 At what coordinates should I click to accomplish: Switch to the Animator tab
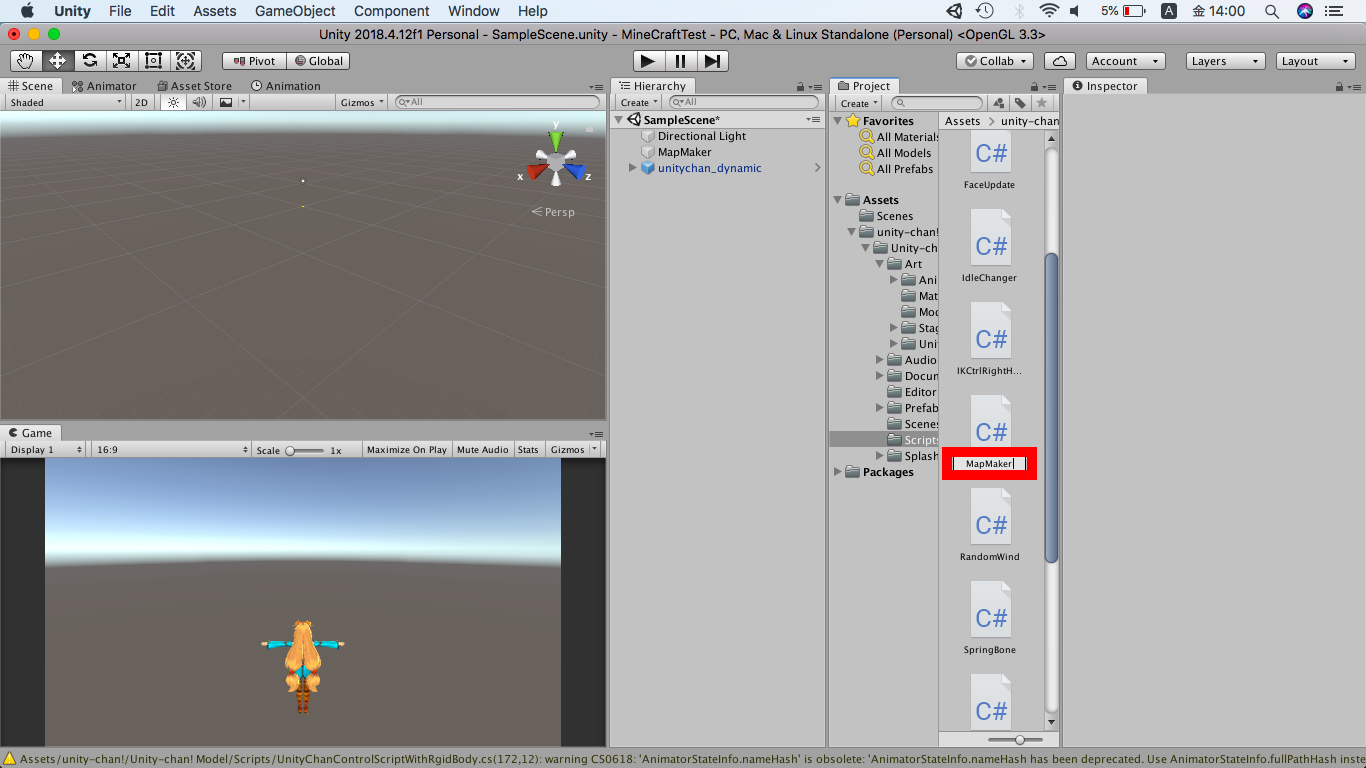(x=104, y=86)
